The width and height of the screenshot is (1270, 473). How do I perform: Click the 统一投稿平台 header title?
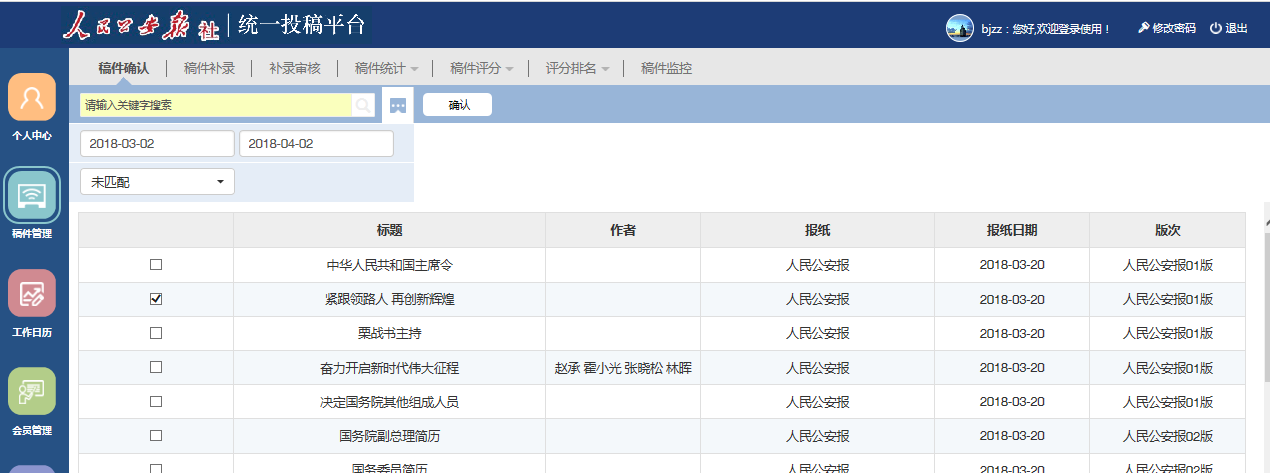pyautogui.click(x=302, y=26)
